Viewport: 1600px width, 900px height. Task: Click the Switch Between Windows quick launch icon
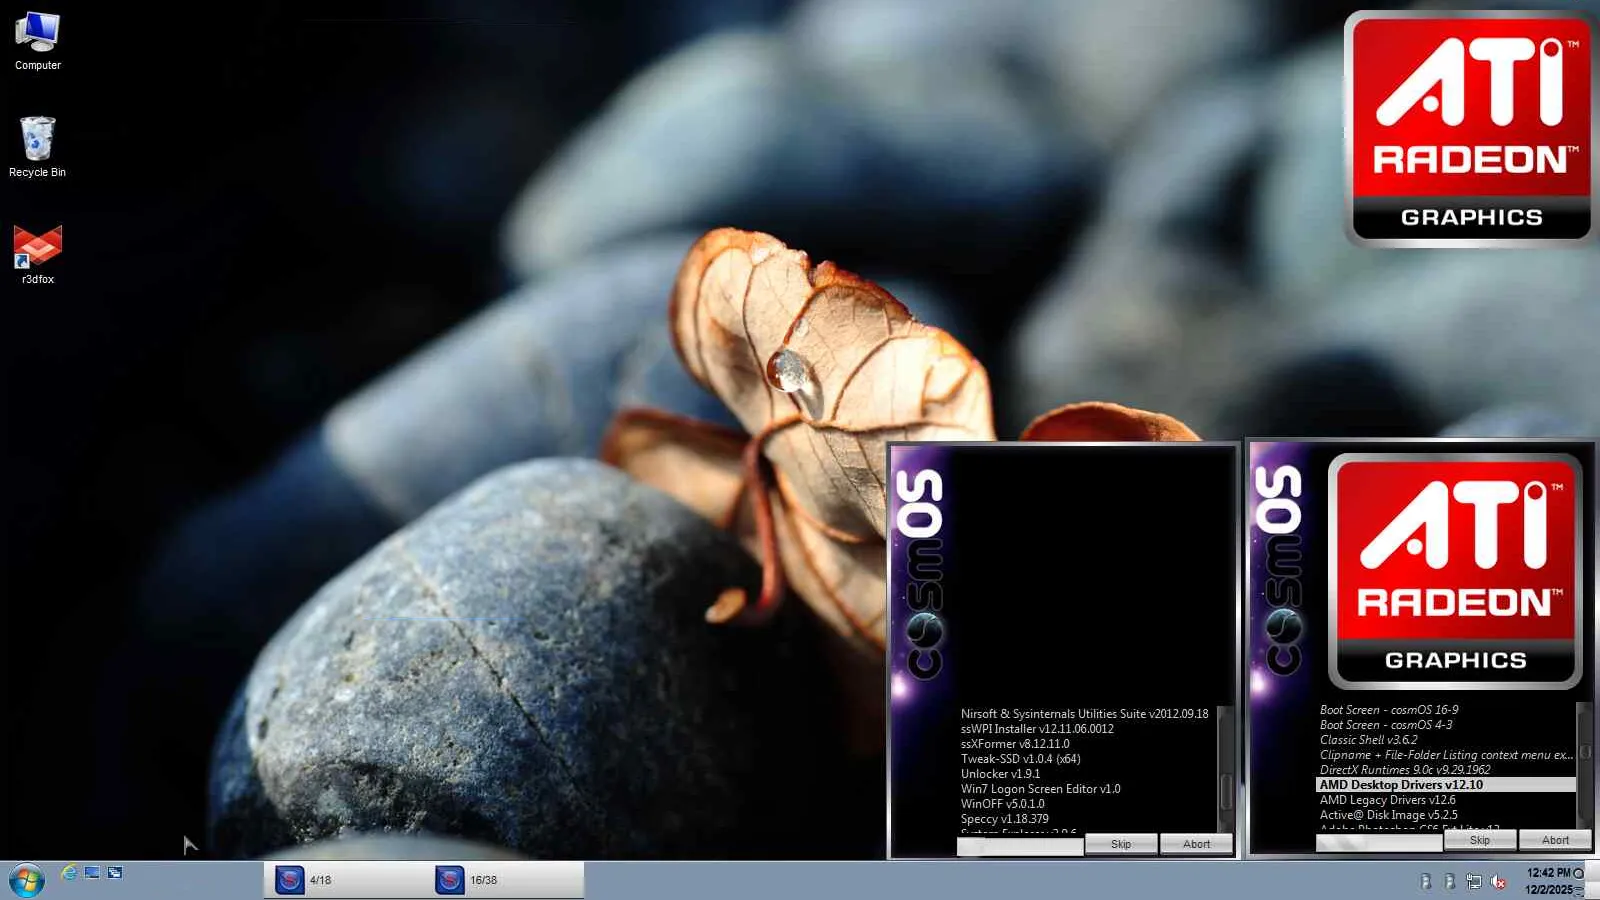[x=115, y=873]
